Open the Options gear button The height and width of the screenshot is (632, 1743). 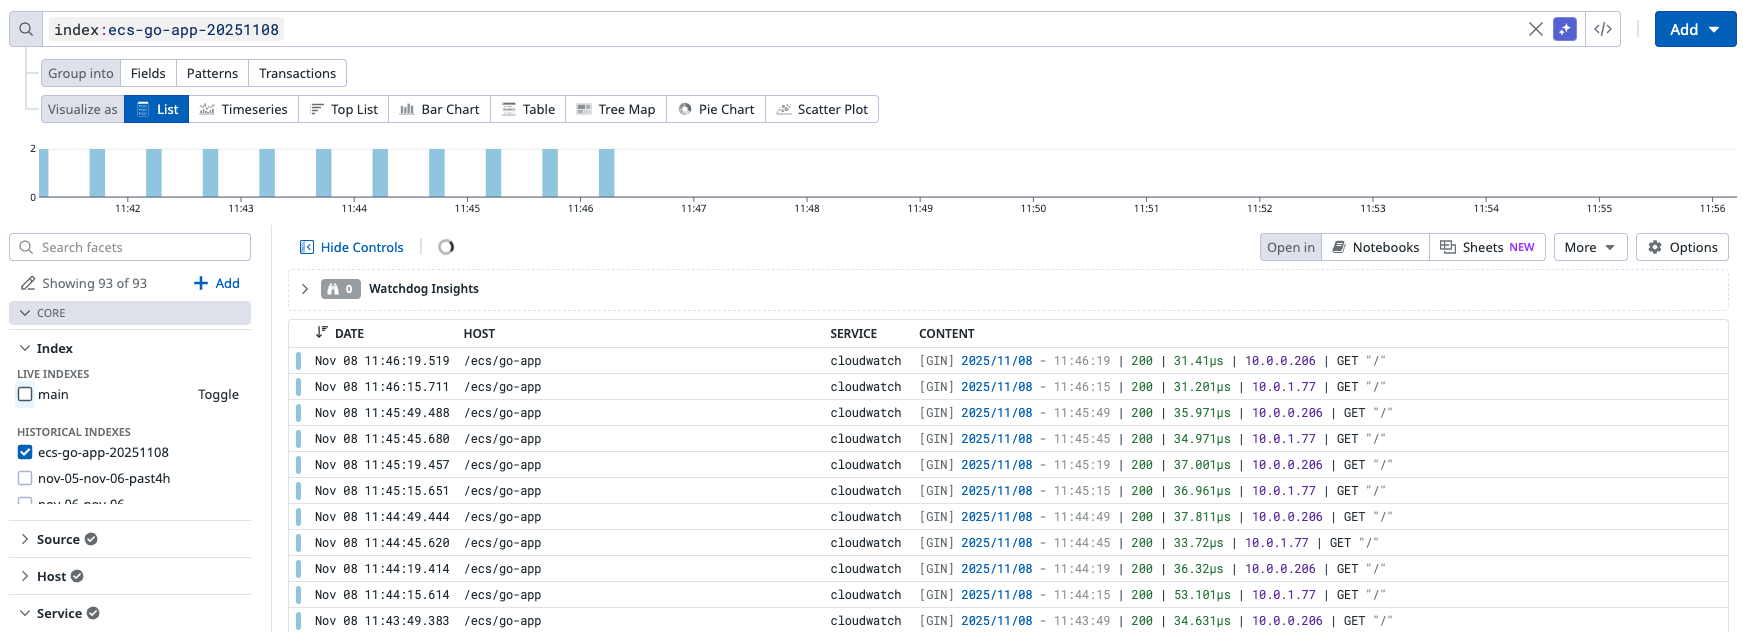click(x=1682, y=247)
